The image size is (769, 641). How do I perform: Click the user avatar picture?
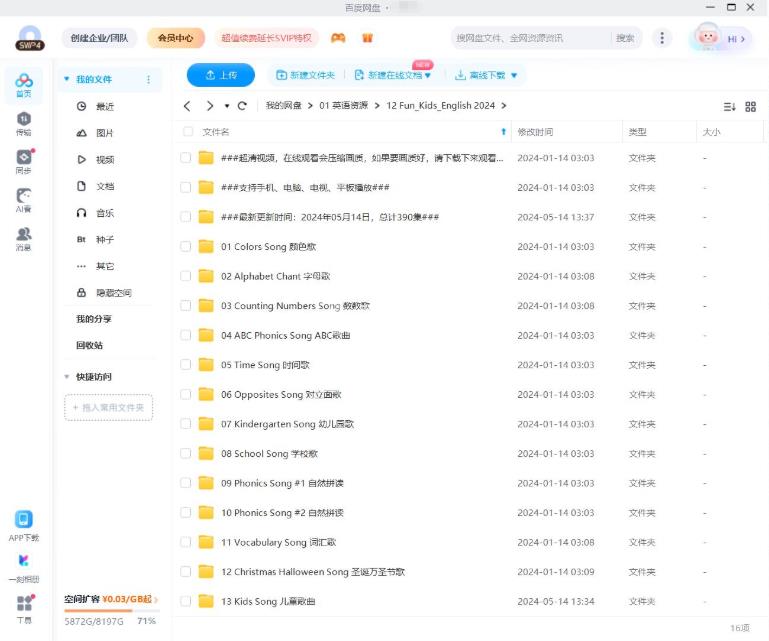707,37
